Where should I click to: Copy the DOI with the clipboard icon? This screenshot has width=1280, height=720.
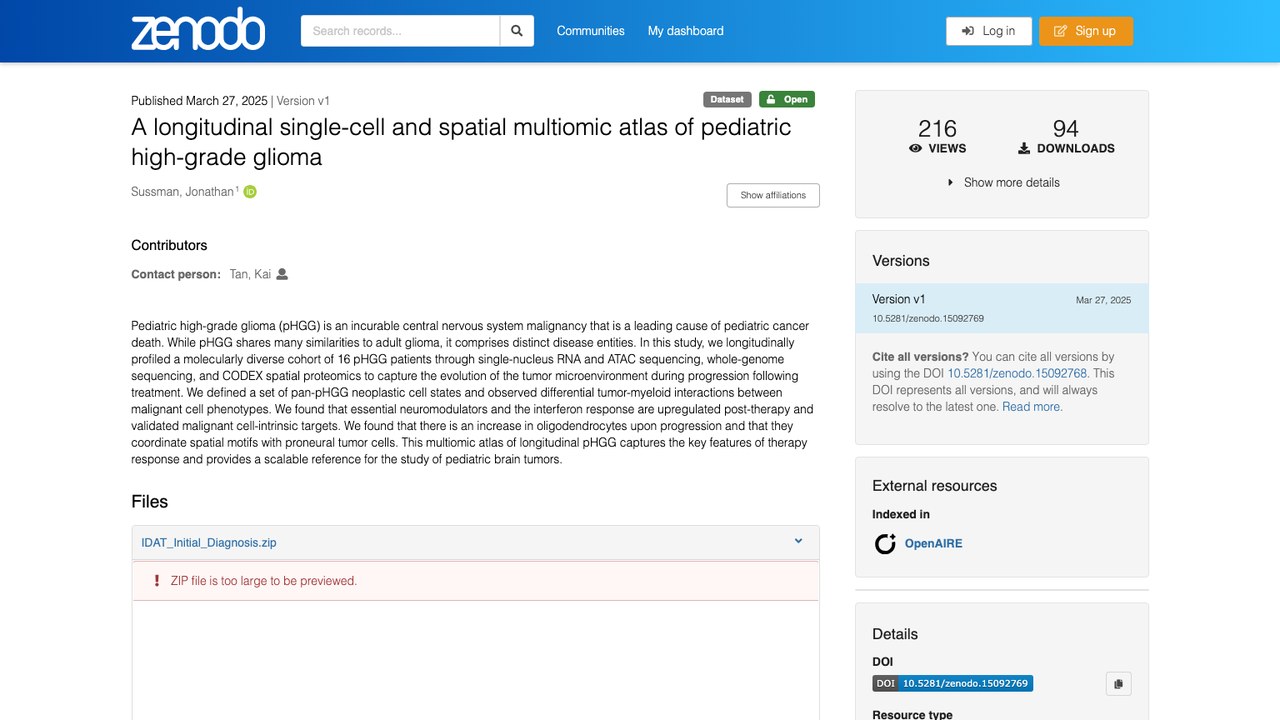click(1118, 684)
